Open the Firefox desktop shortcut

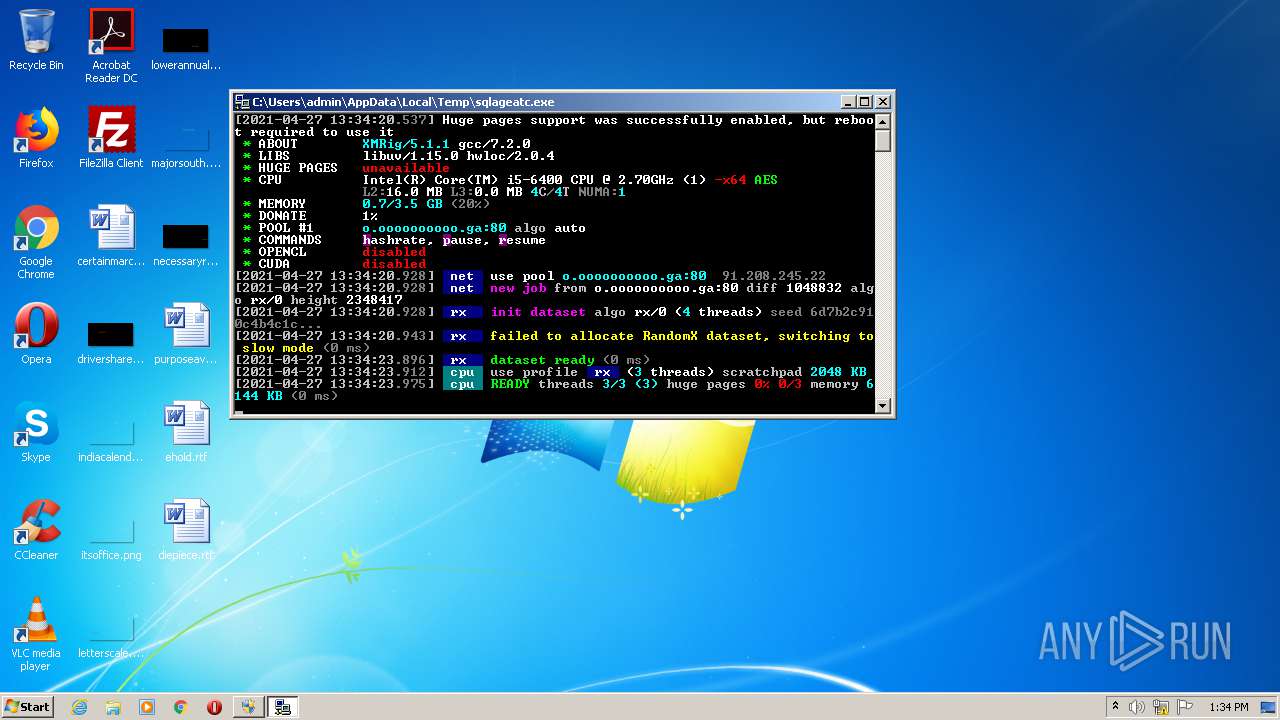pyautogui.click(x=36, y=138)
